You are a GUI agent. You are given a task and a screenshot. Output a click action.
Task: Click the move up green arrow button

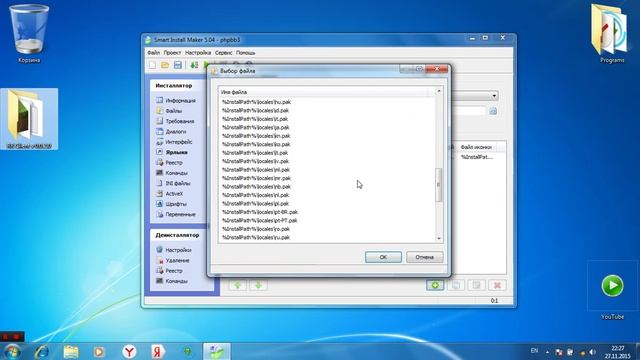coord(237,285)
